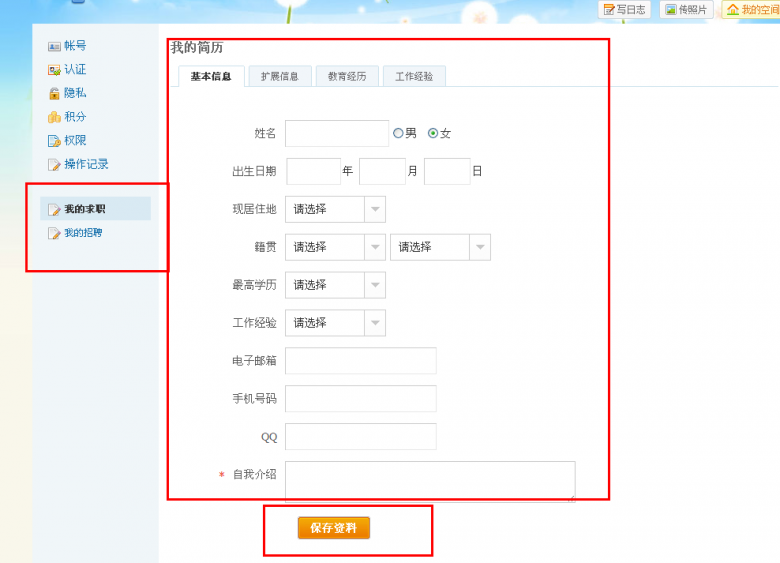Click the 认证 verification icon

pos(54,70)
